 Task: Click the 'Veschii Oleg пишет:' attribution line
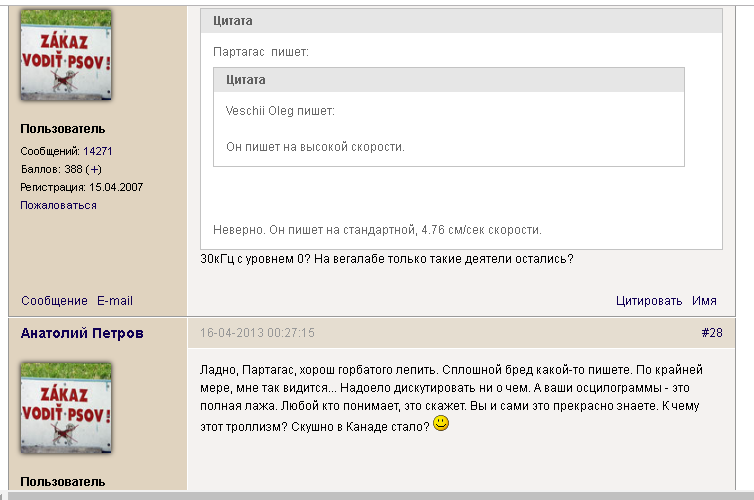pos(280,110)
